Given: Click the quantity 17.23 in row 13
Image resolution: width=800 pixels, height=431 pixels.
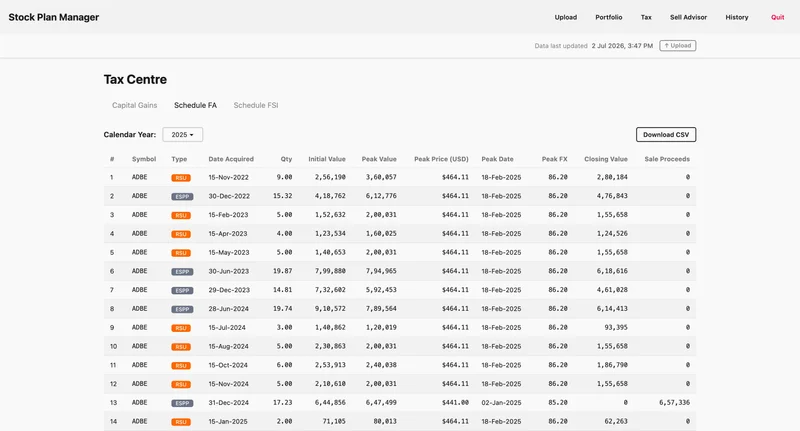Looking at the screenshot, I should 283,402.
